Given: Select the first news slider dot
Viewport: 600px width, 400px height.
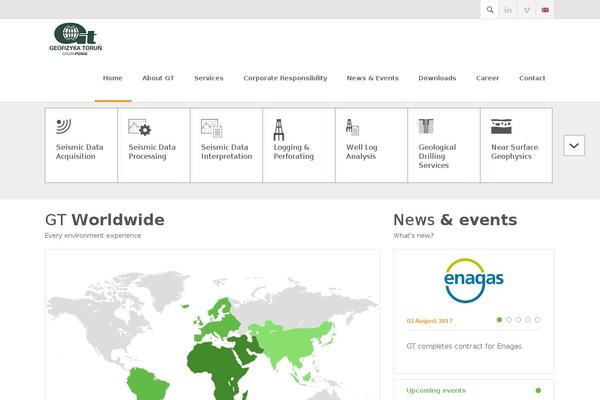Looking at the screenshot, I should pyautogui.click(x=499, y=320).
